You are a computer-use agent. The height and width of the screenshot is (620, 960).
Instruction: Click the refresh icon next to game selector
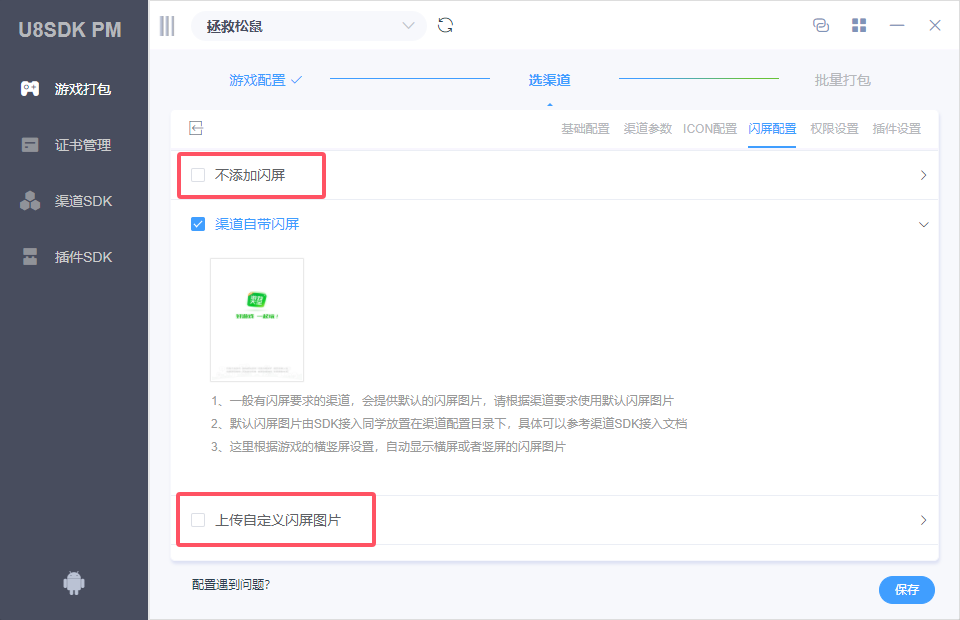(x=445, y=25)
